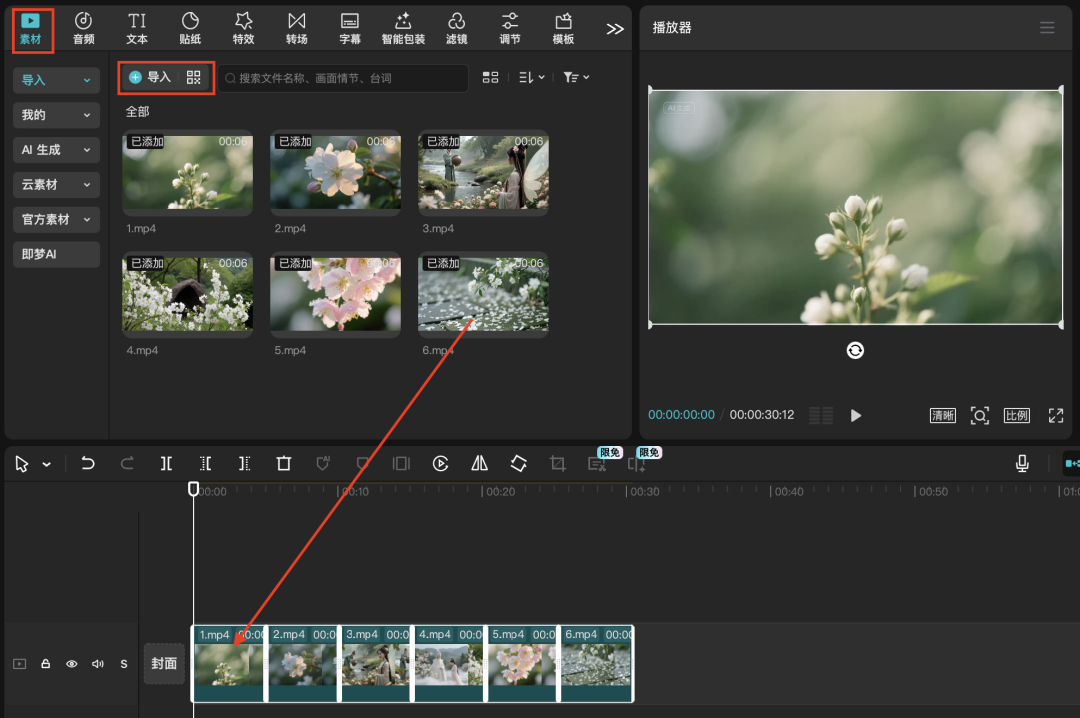Open the 滤镜 (filters) panel

[456, 28]
